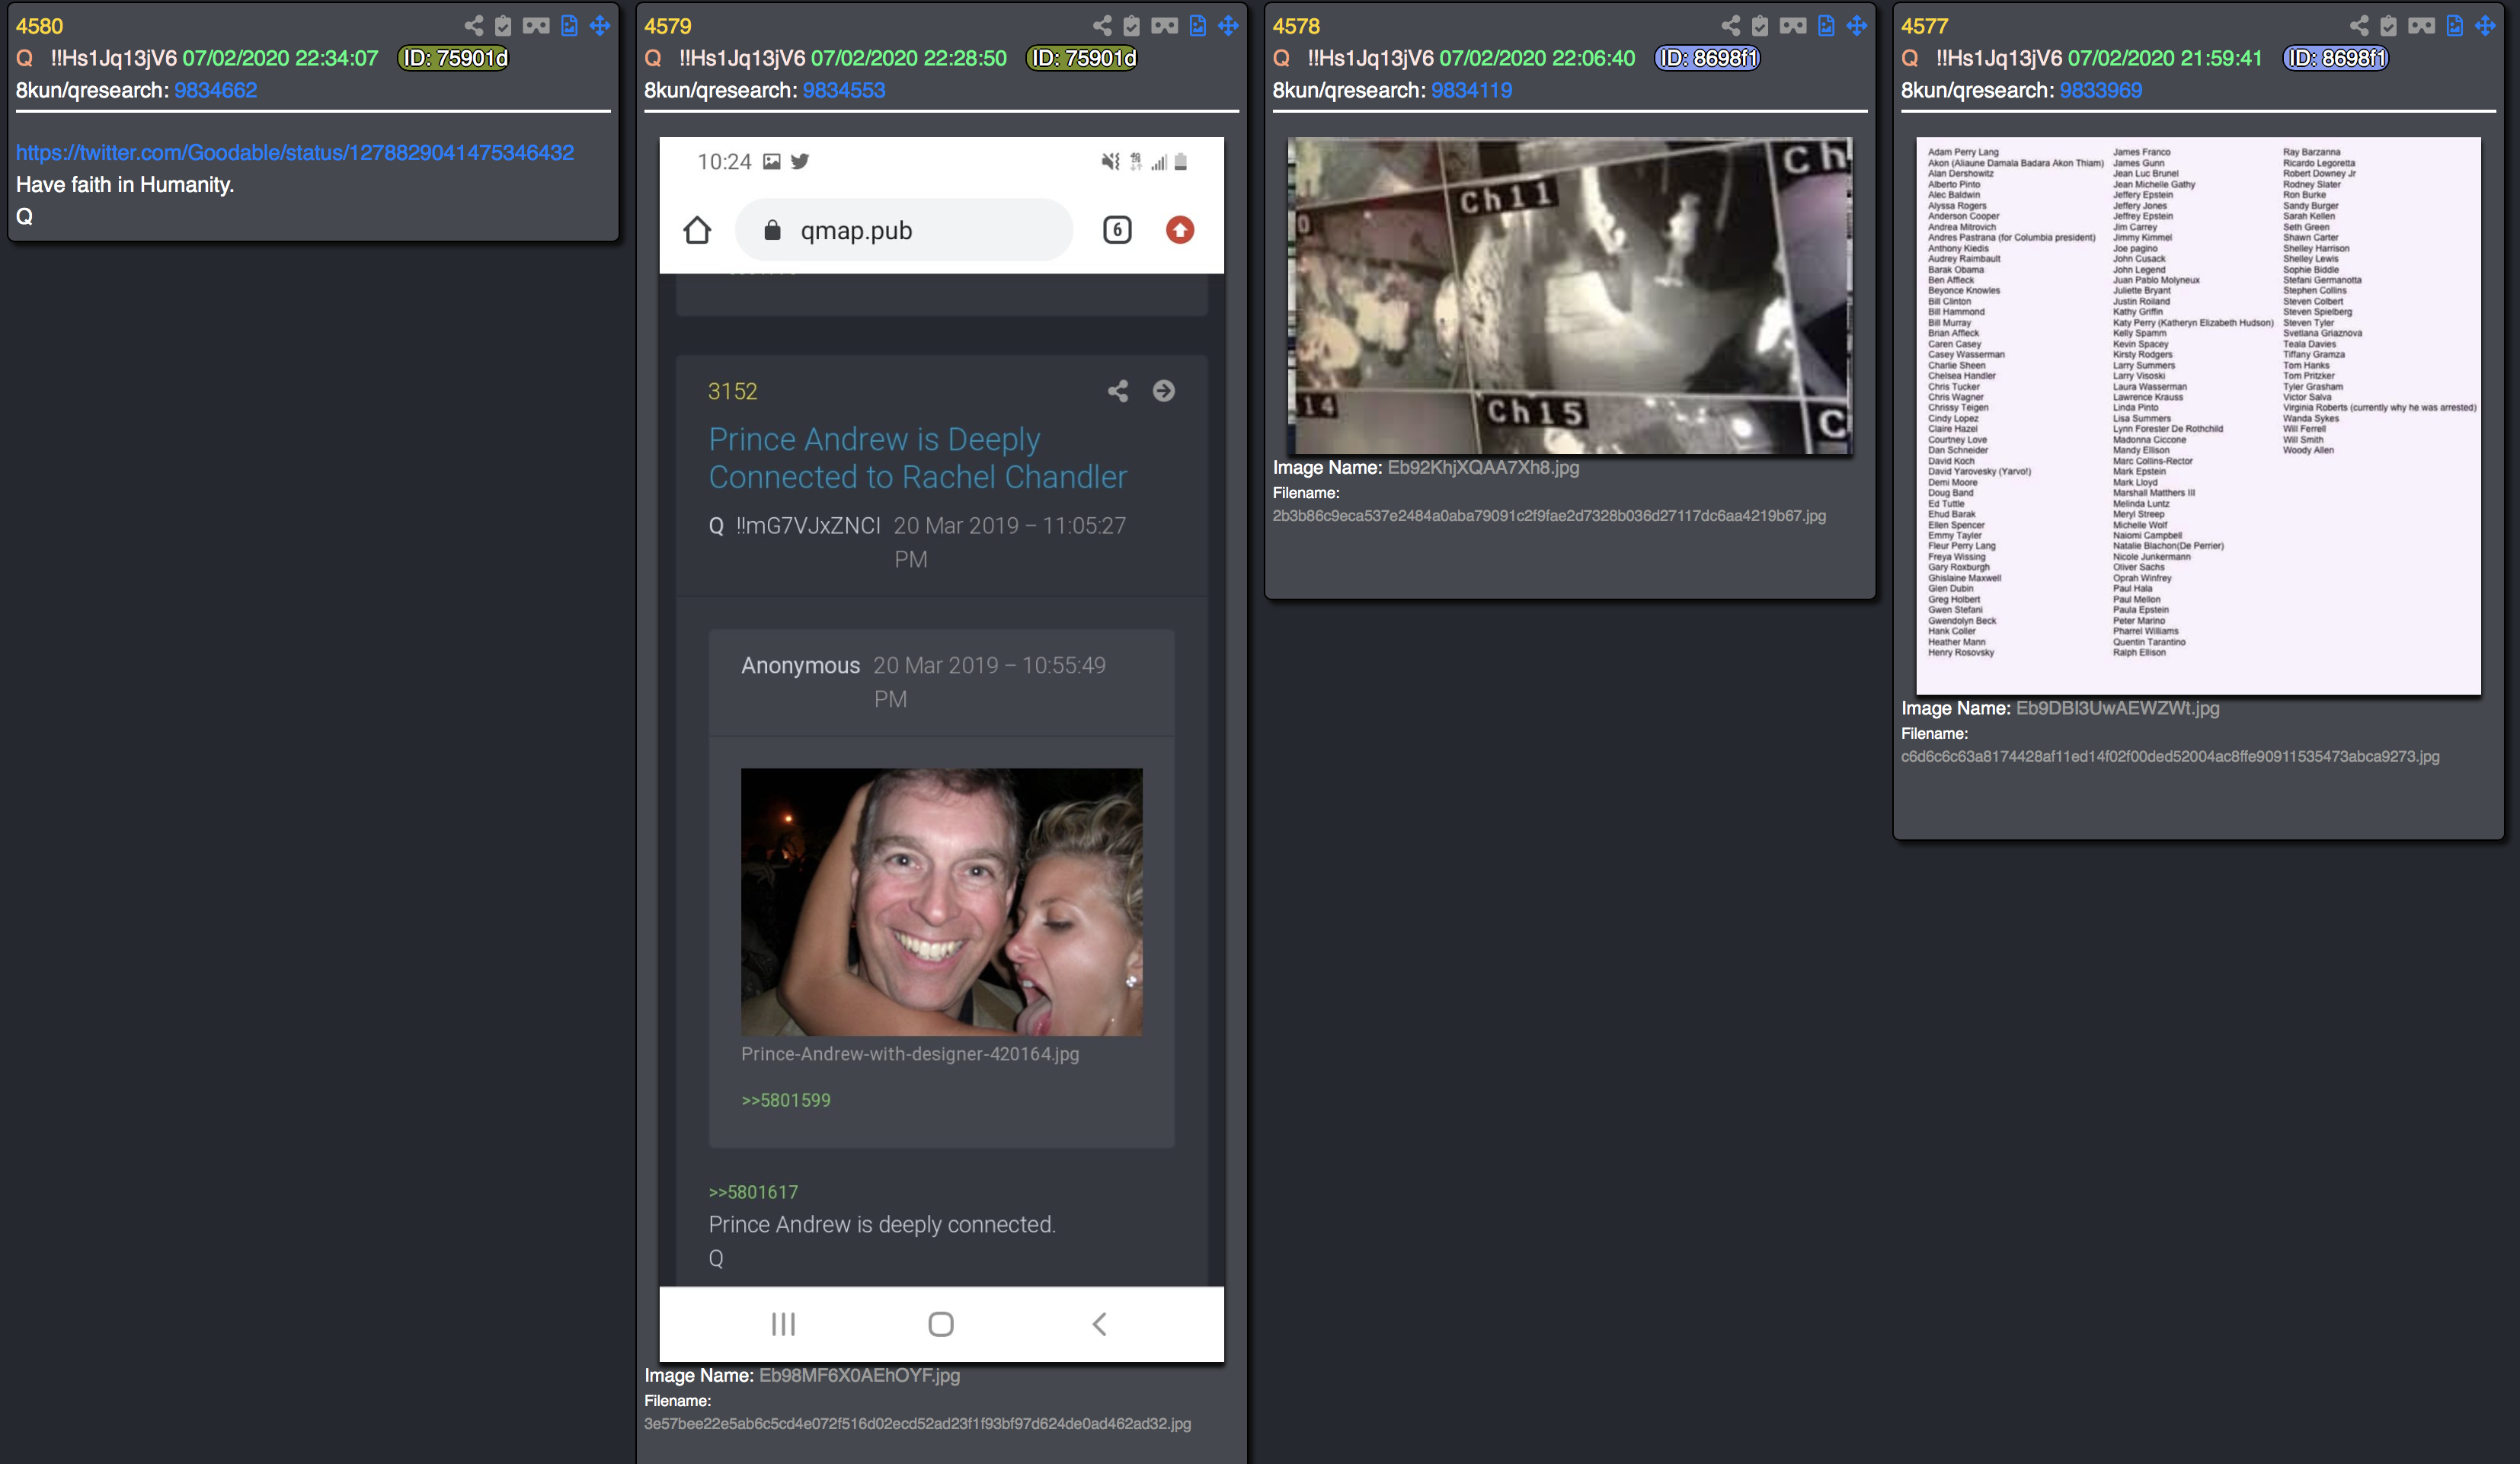Click image file icon on post 4577
This screenshot has width=2520, height=1464.
click(2455, 26)
